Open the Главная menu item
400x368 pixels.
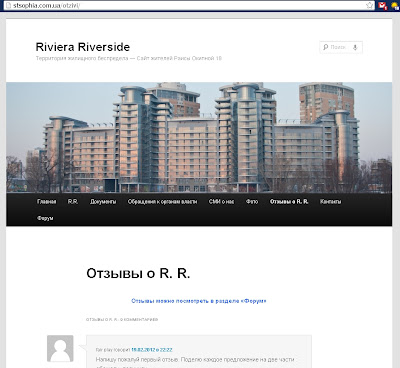[47, 202]
